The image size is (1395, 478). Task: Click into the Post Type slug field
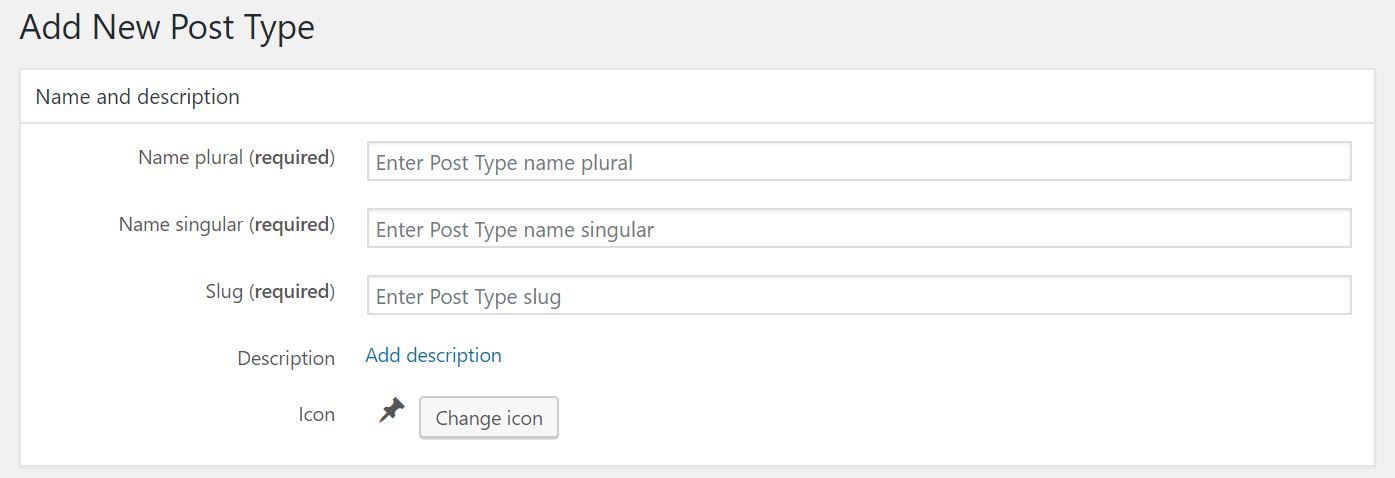tap(859, 296)
